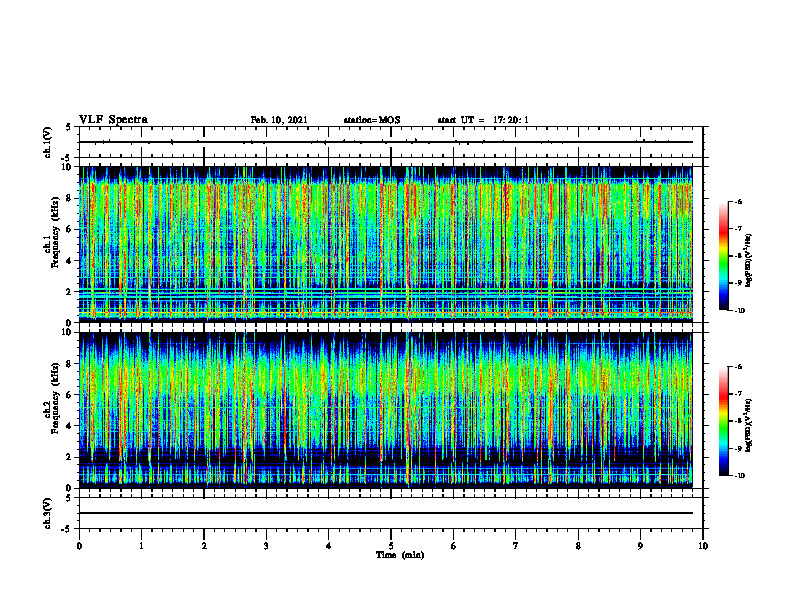Click the 'Time (min)' axis label
Image resolution: width=792 pixels, height=612 pixels.
(400, 555)
